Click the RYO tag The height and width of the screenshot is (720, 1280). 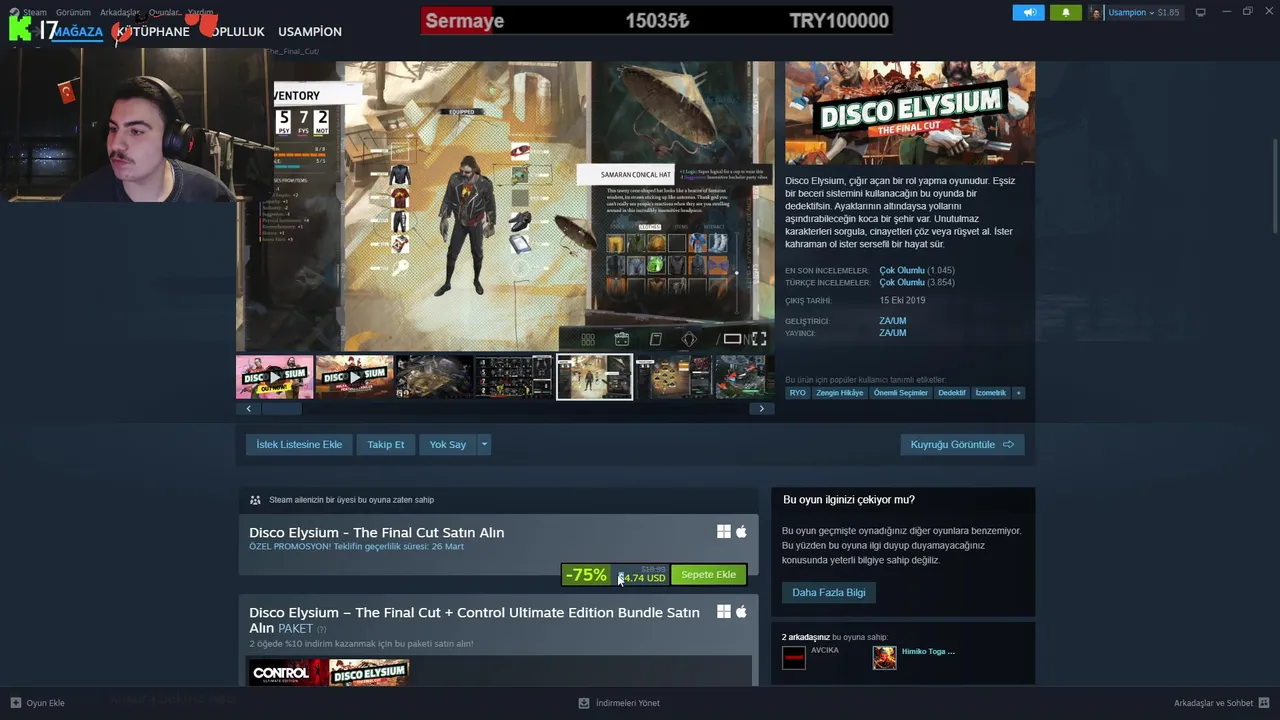pyautogui.click(x=798, y=393)
